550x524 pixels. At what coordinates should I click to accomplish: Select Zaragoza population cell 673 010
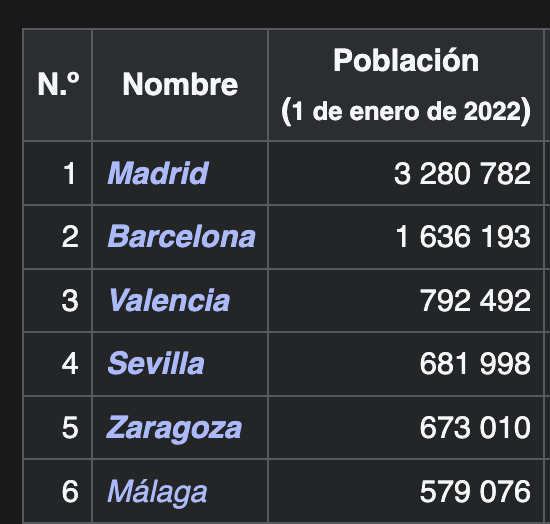pos(406,428)
